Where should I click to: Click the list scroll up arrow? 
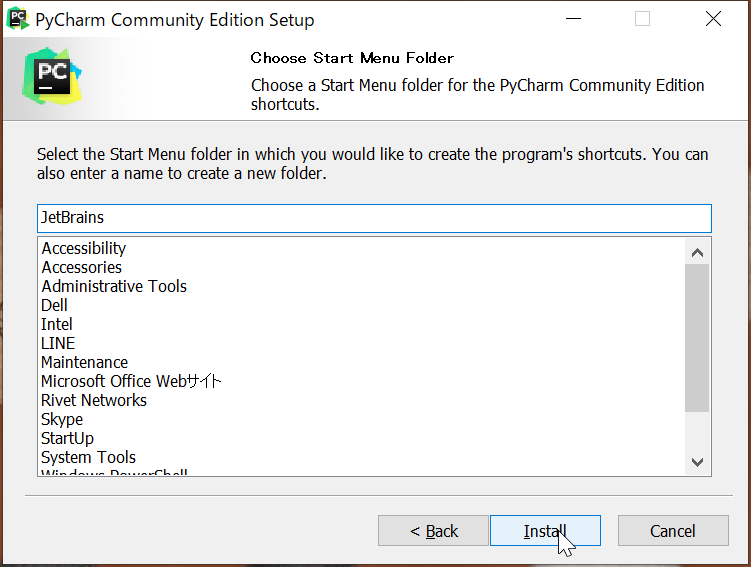tap(697, 252)
